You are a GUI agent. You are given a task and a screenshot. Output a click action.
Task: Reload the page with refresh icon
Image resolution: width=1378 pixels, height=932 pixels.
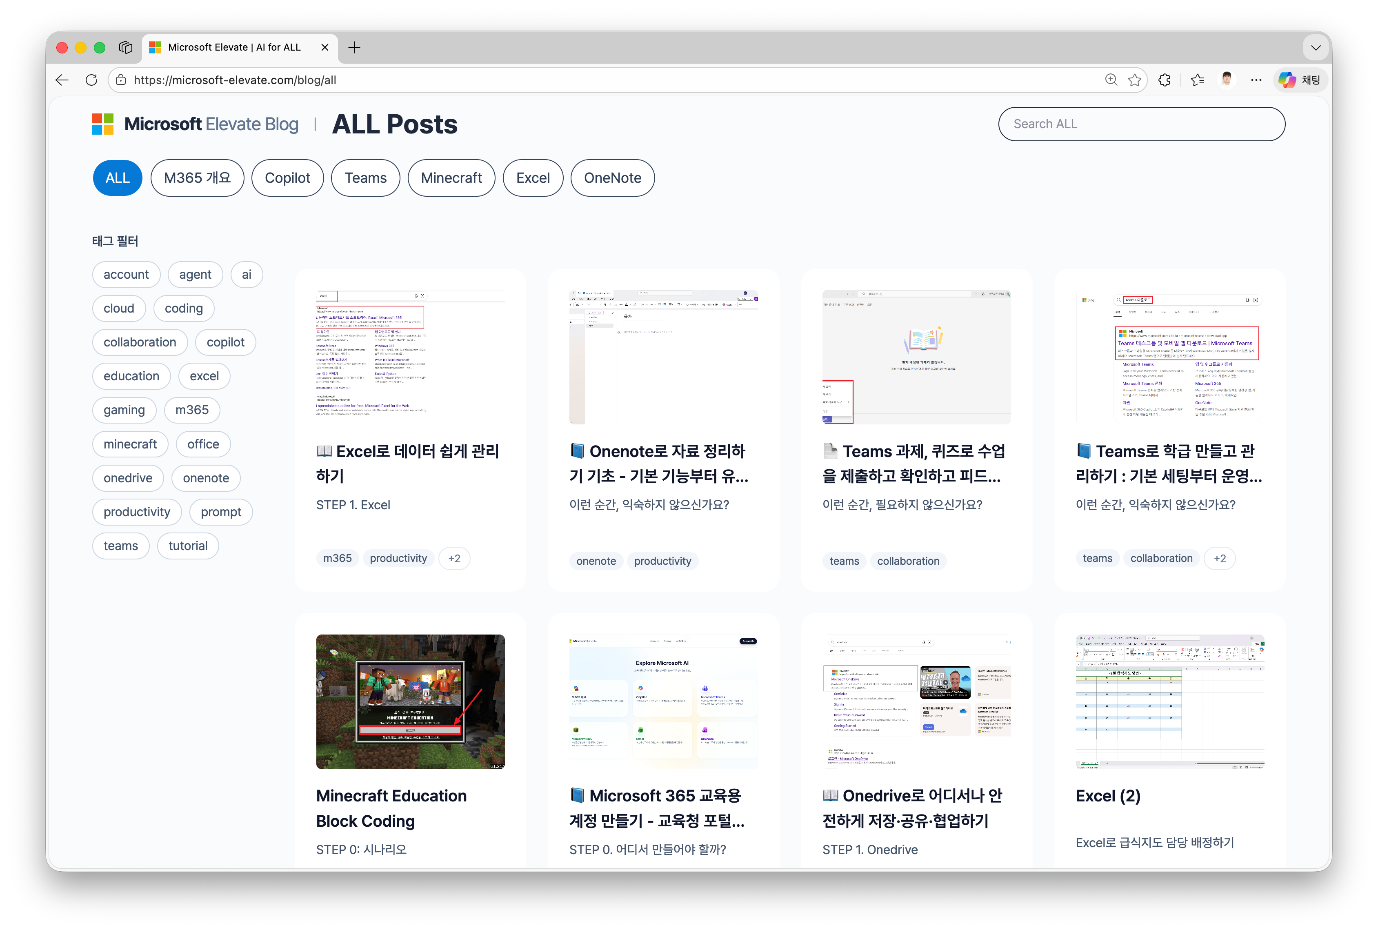[x=91, y=80]
